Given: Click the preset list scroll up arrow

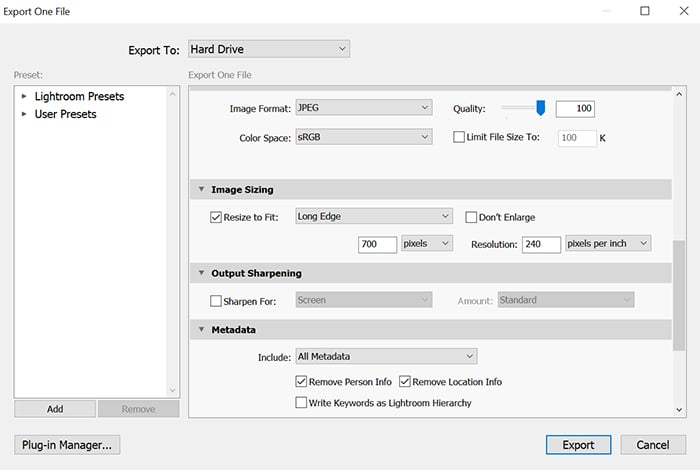Looking at the screenshot, I should 173,94.
